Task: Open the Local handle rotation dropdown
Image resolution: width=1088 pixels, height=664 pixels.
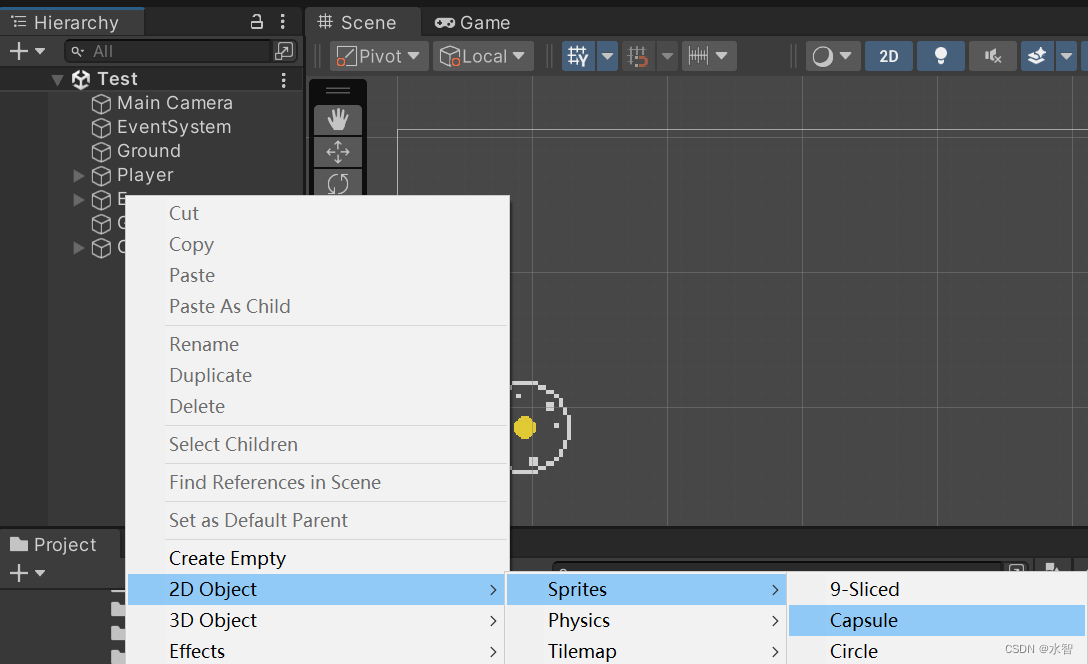Action: click(484, 56)
